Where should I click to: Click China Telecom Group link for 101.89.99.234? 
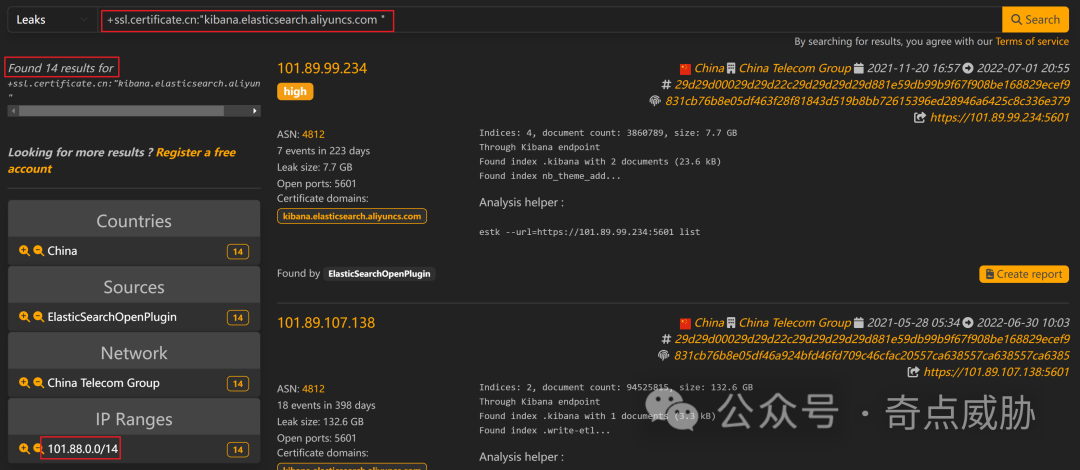click(795, 68)
